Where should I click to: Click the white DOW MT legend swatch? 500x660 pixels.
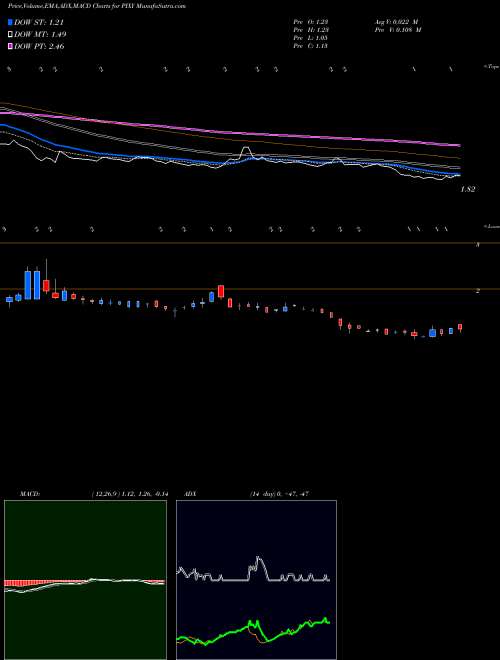(x=11, y=35)
